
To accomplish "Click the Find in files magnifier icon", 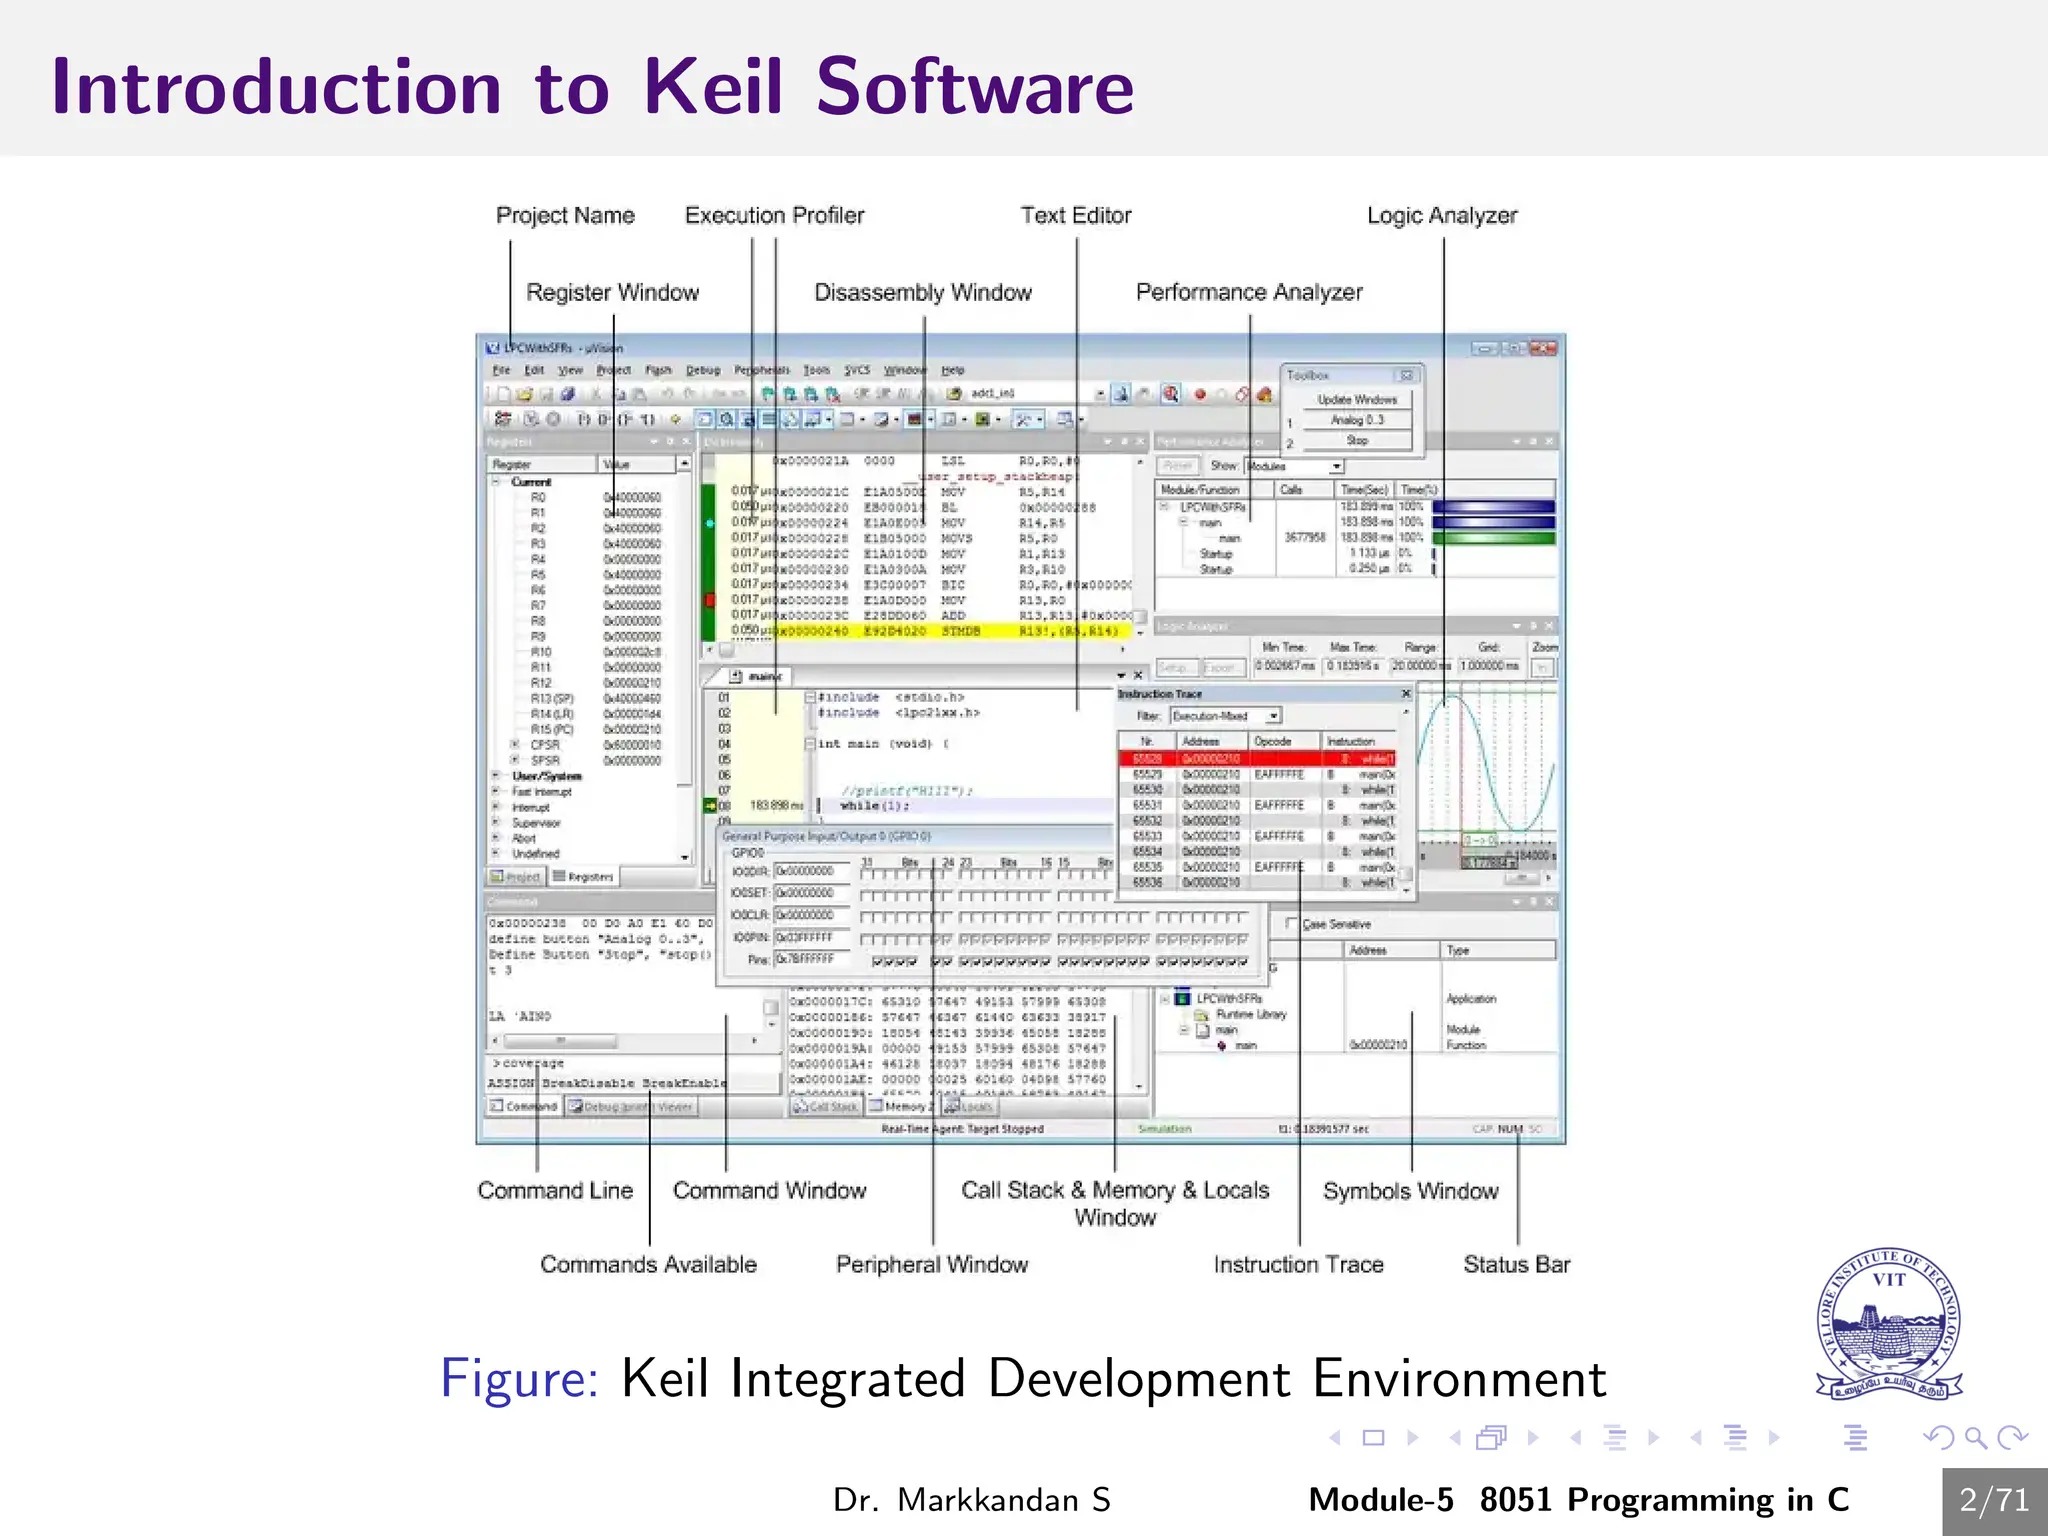I will (1170, 393).
